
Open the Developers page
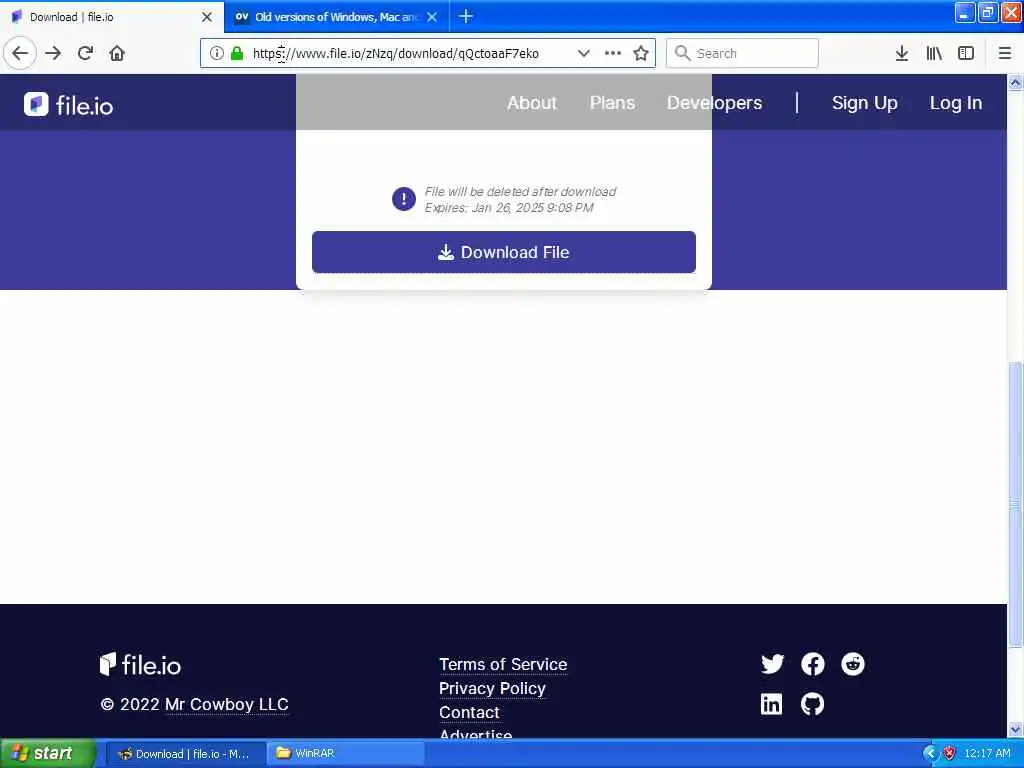[714, 103]
